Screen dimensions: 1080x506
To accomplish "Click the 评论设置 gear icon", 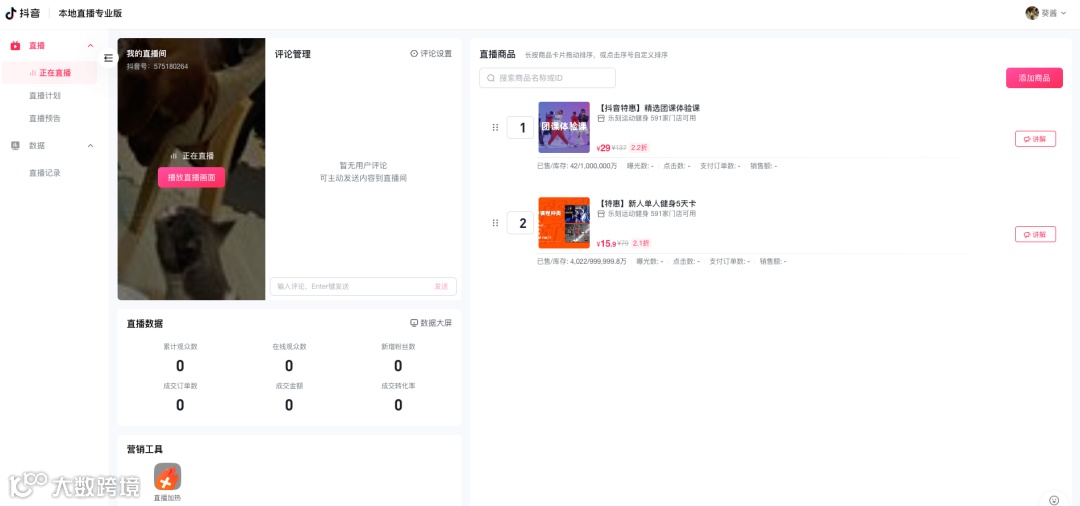I will (414, 54).
